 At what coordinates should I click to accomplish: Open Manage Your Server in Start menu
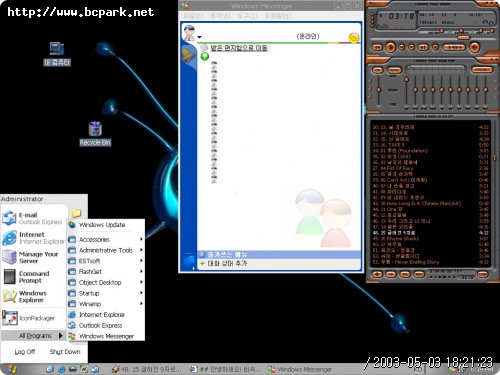coord(33,257)
